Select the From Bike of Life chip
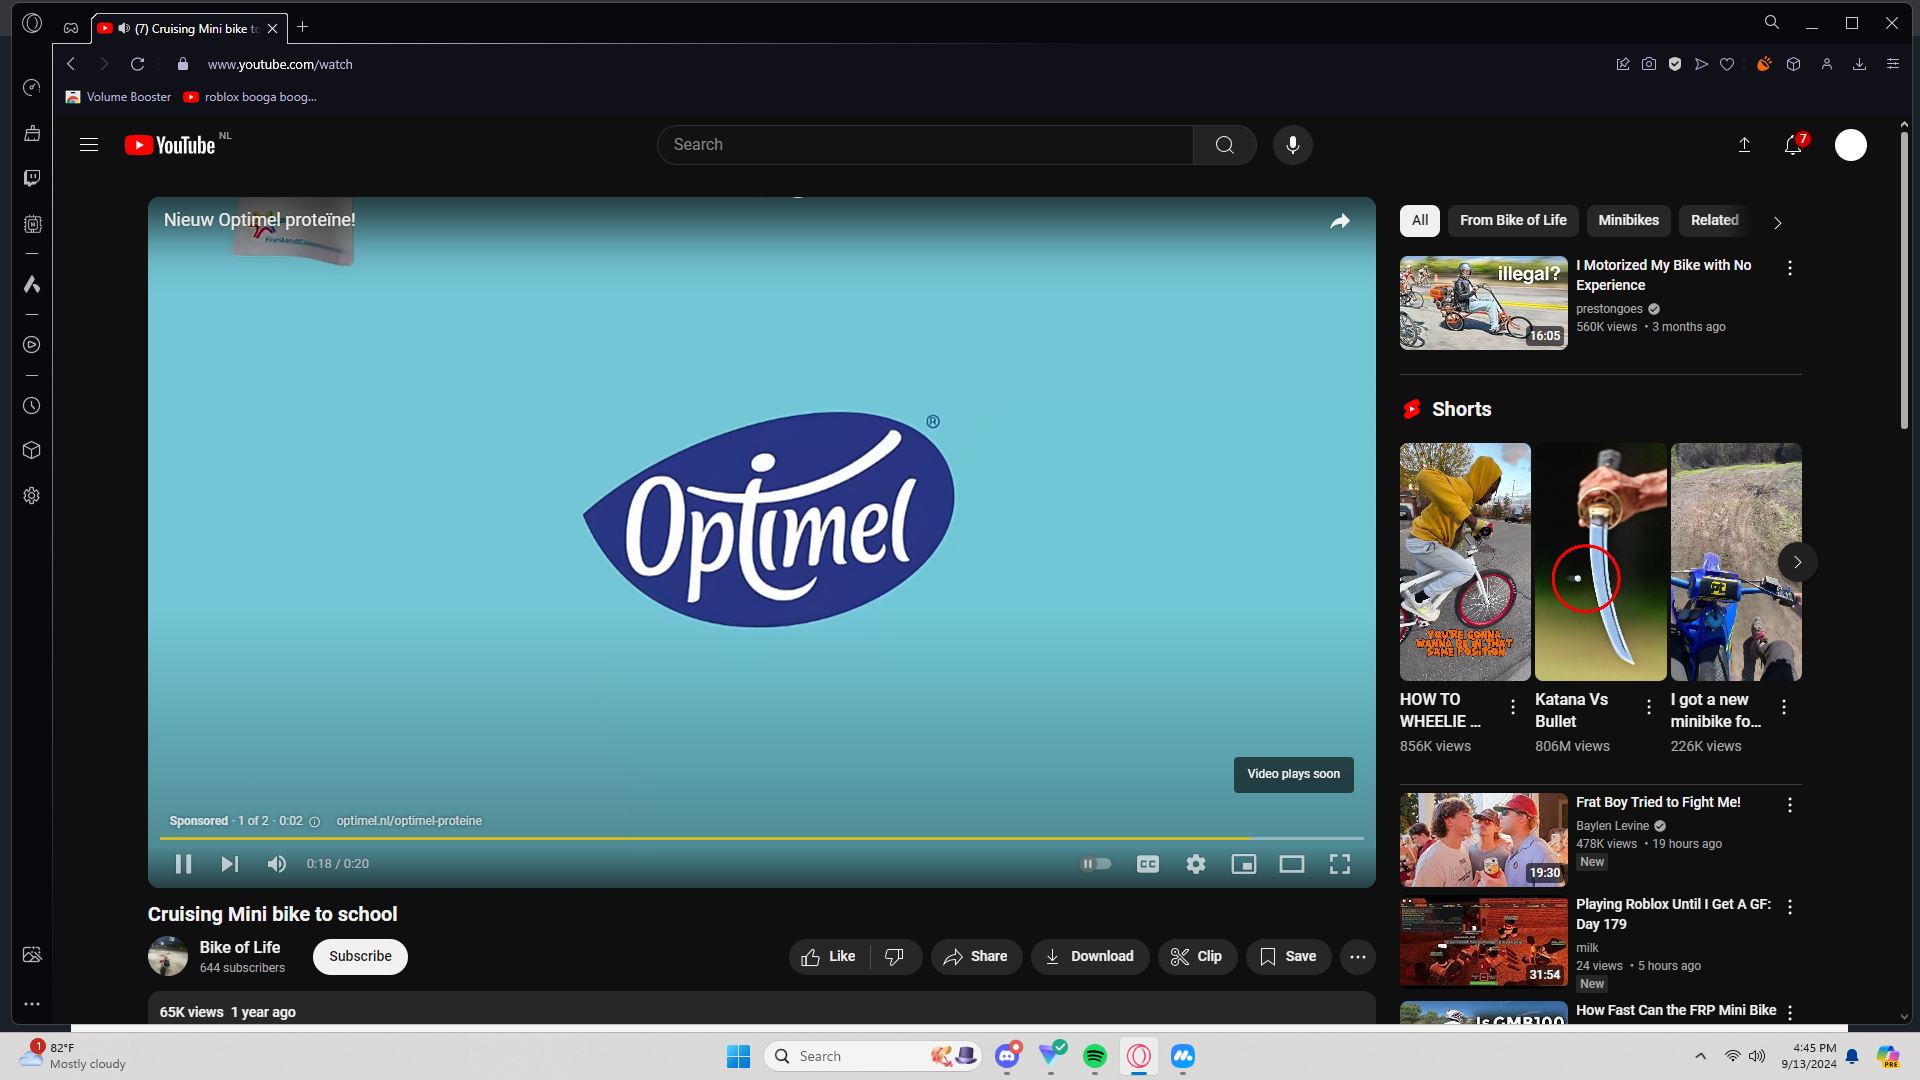Viewport: 1920px width, 1080px height. [1513, 221]
